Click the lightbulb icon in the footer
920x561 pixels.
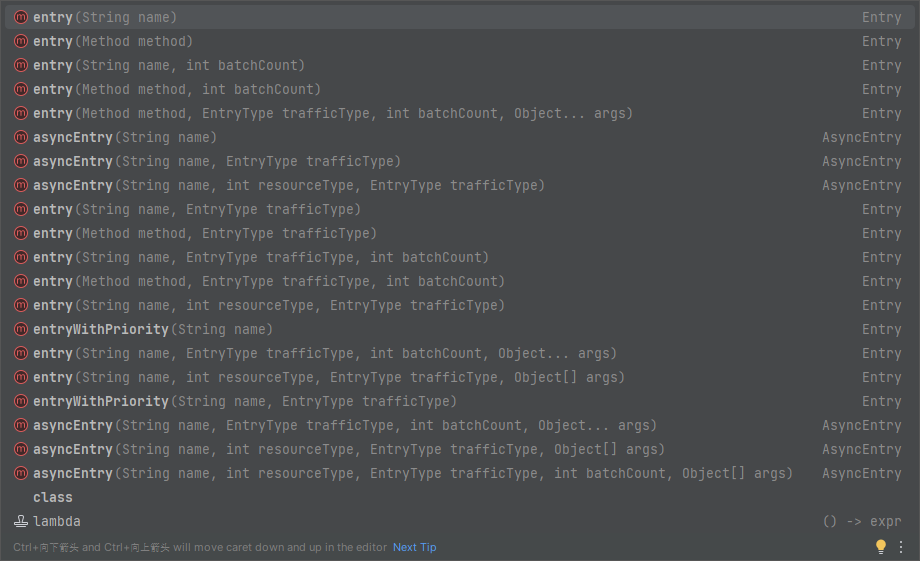point(881,546)
